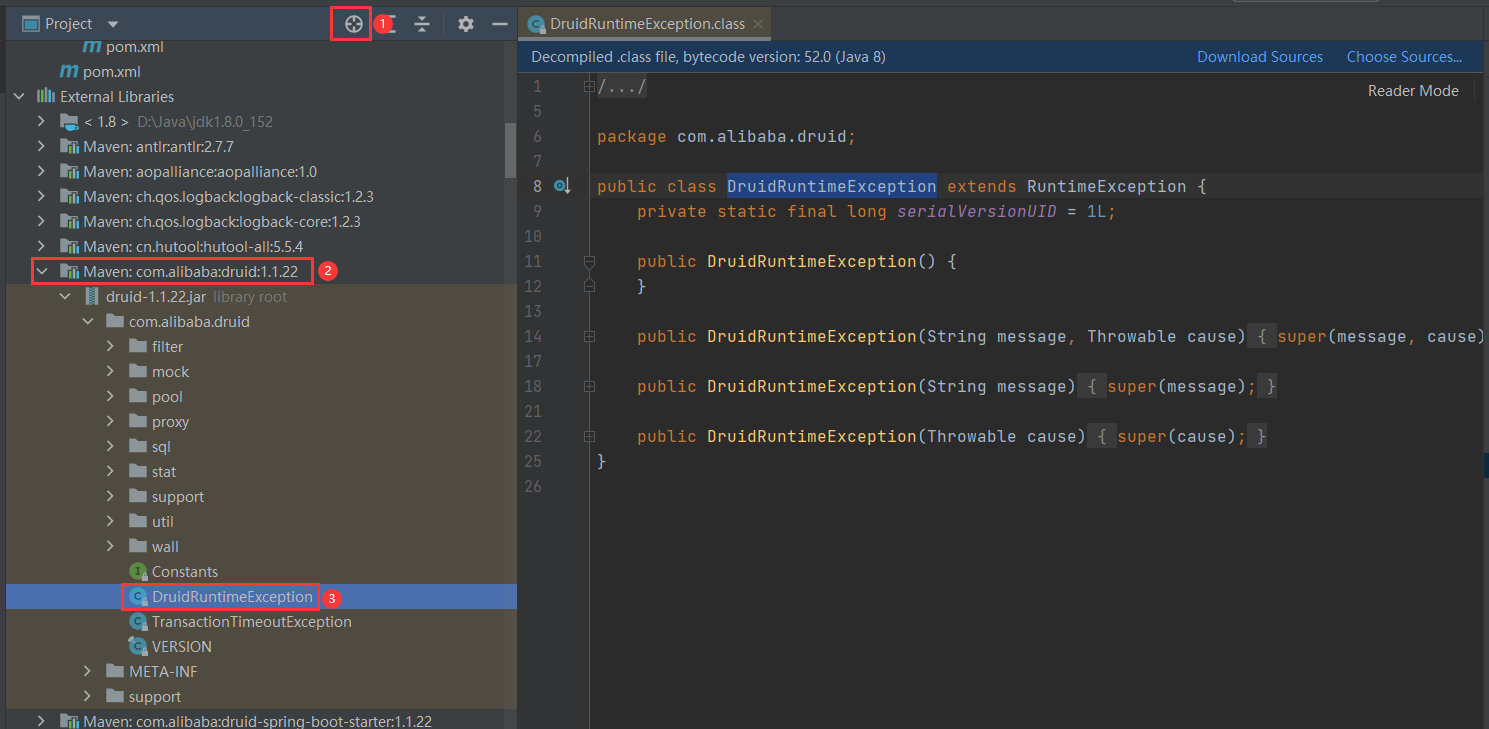The height and width of the screenshot is (729, 1489).
Task: Click the highlighted DruidRuntimeException class name in code
Action: 832,186
